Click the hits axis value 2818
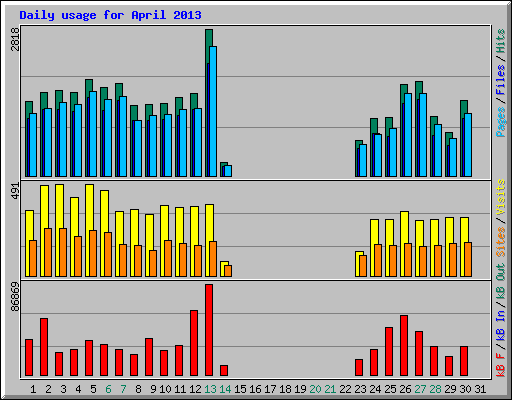The width and height of the screenshot is (512, 400). (x=15, y=39)
